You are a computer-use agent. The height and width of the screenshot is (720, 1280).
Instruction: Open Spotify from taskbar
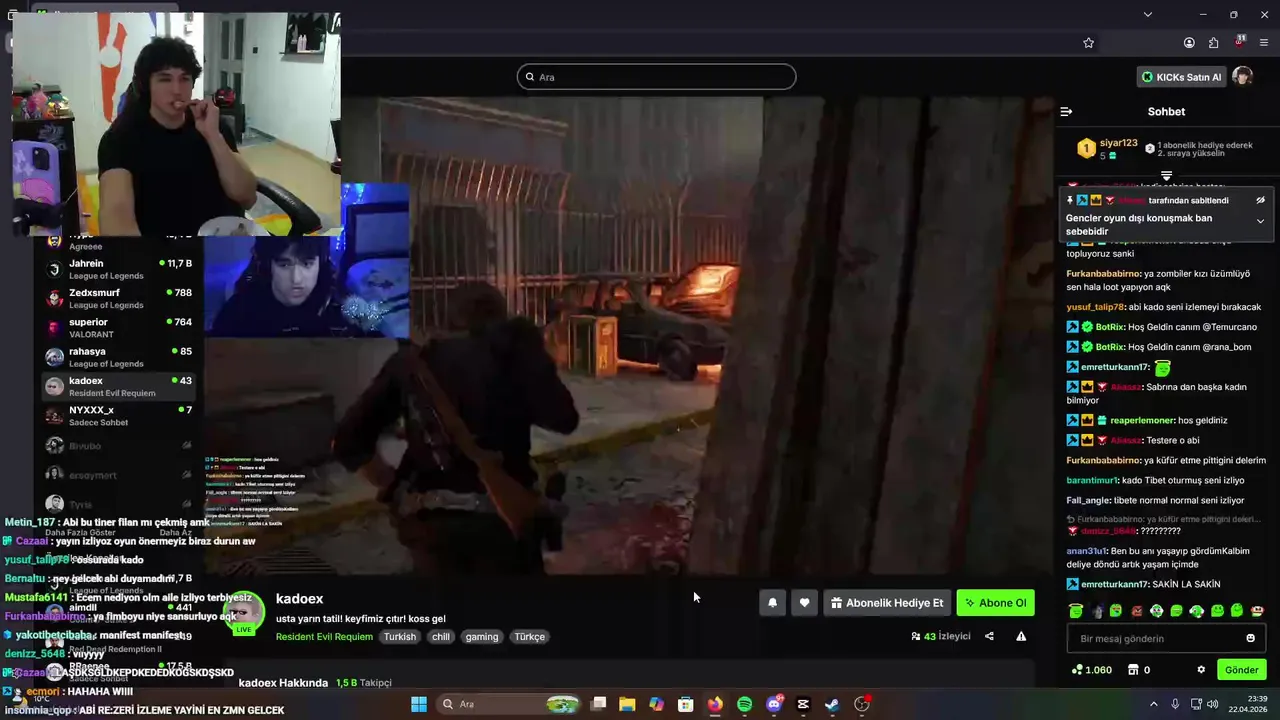click(x=744, y=704)
